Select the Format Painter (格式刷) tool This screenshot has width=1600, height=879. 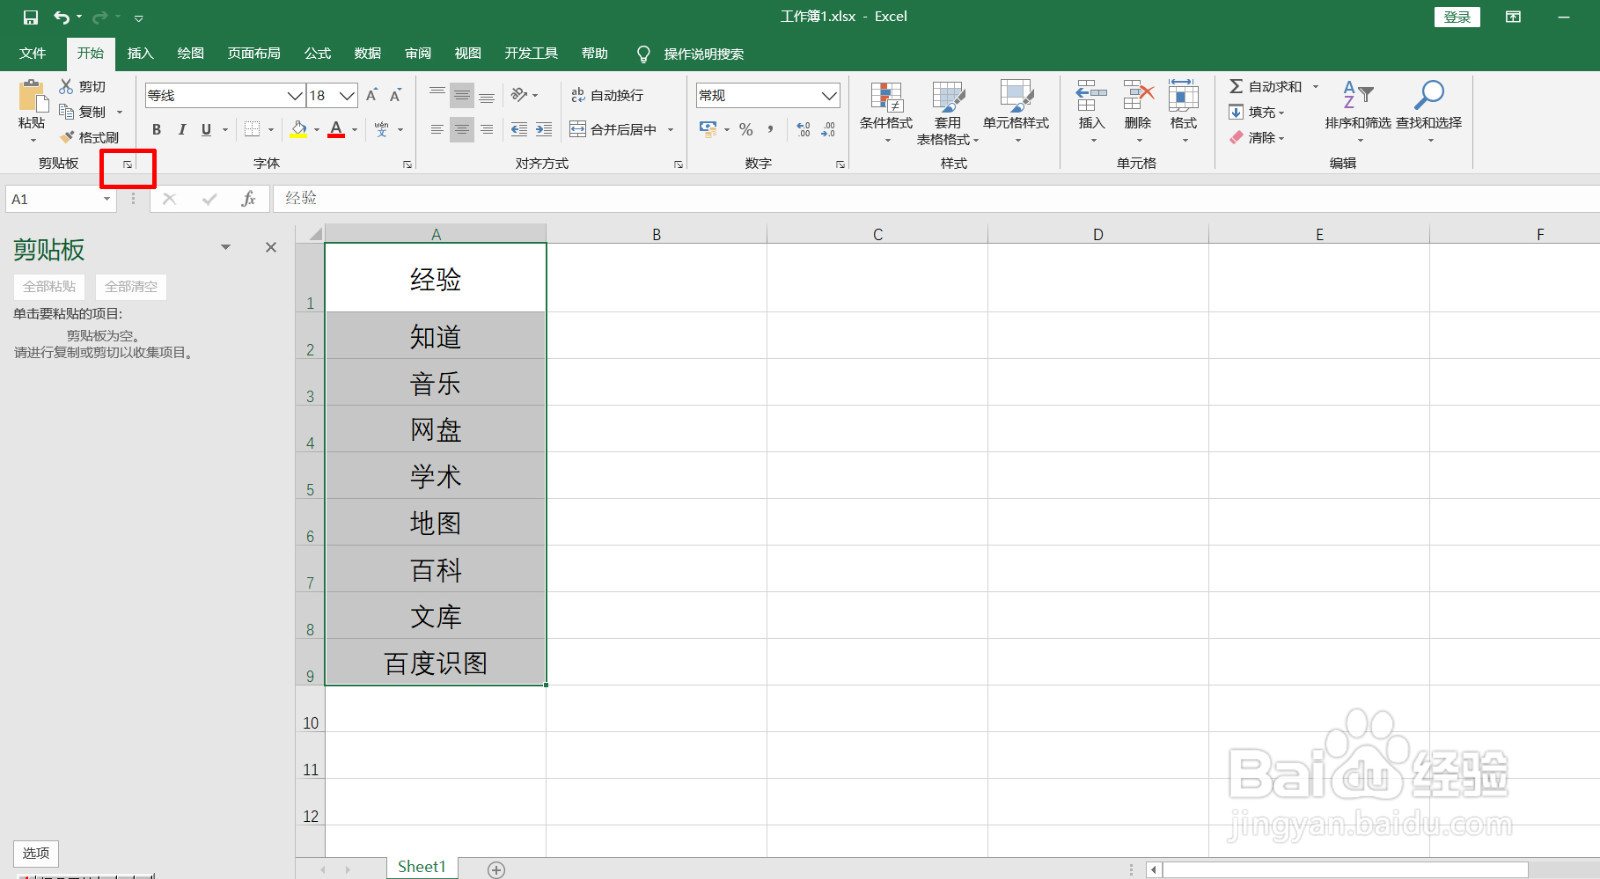(89, 137)
